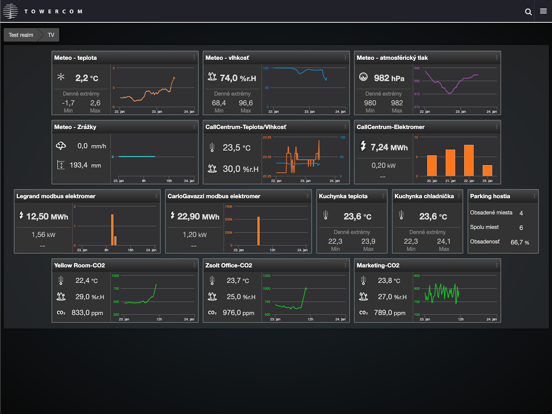Click the 12,50 MWh energy value
This screenshot has width=552, height=414.
click(47, 217)
